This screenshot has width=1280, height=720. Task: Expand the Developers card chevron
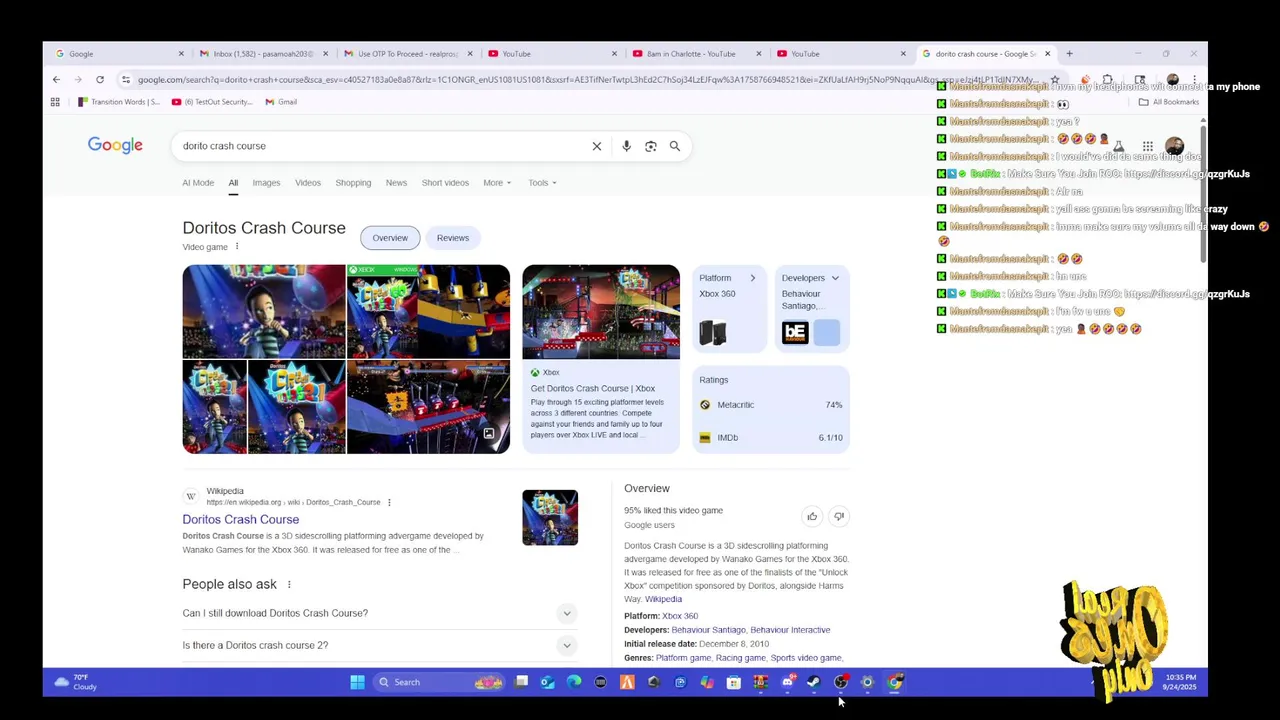(x=835, y=278)
